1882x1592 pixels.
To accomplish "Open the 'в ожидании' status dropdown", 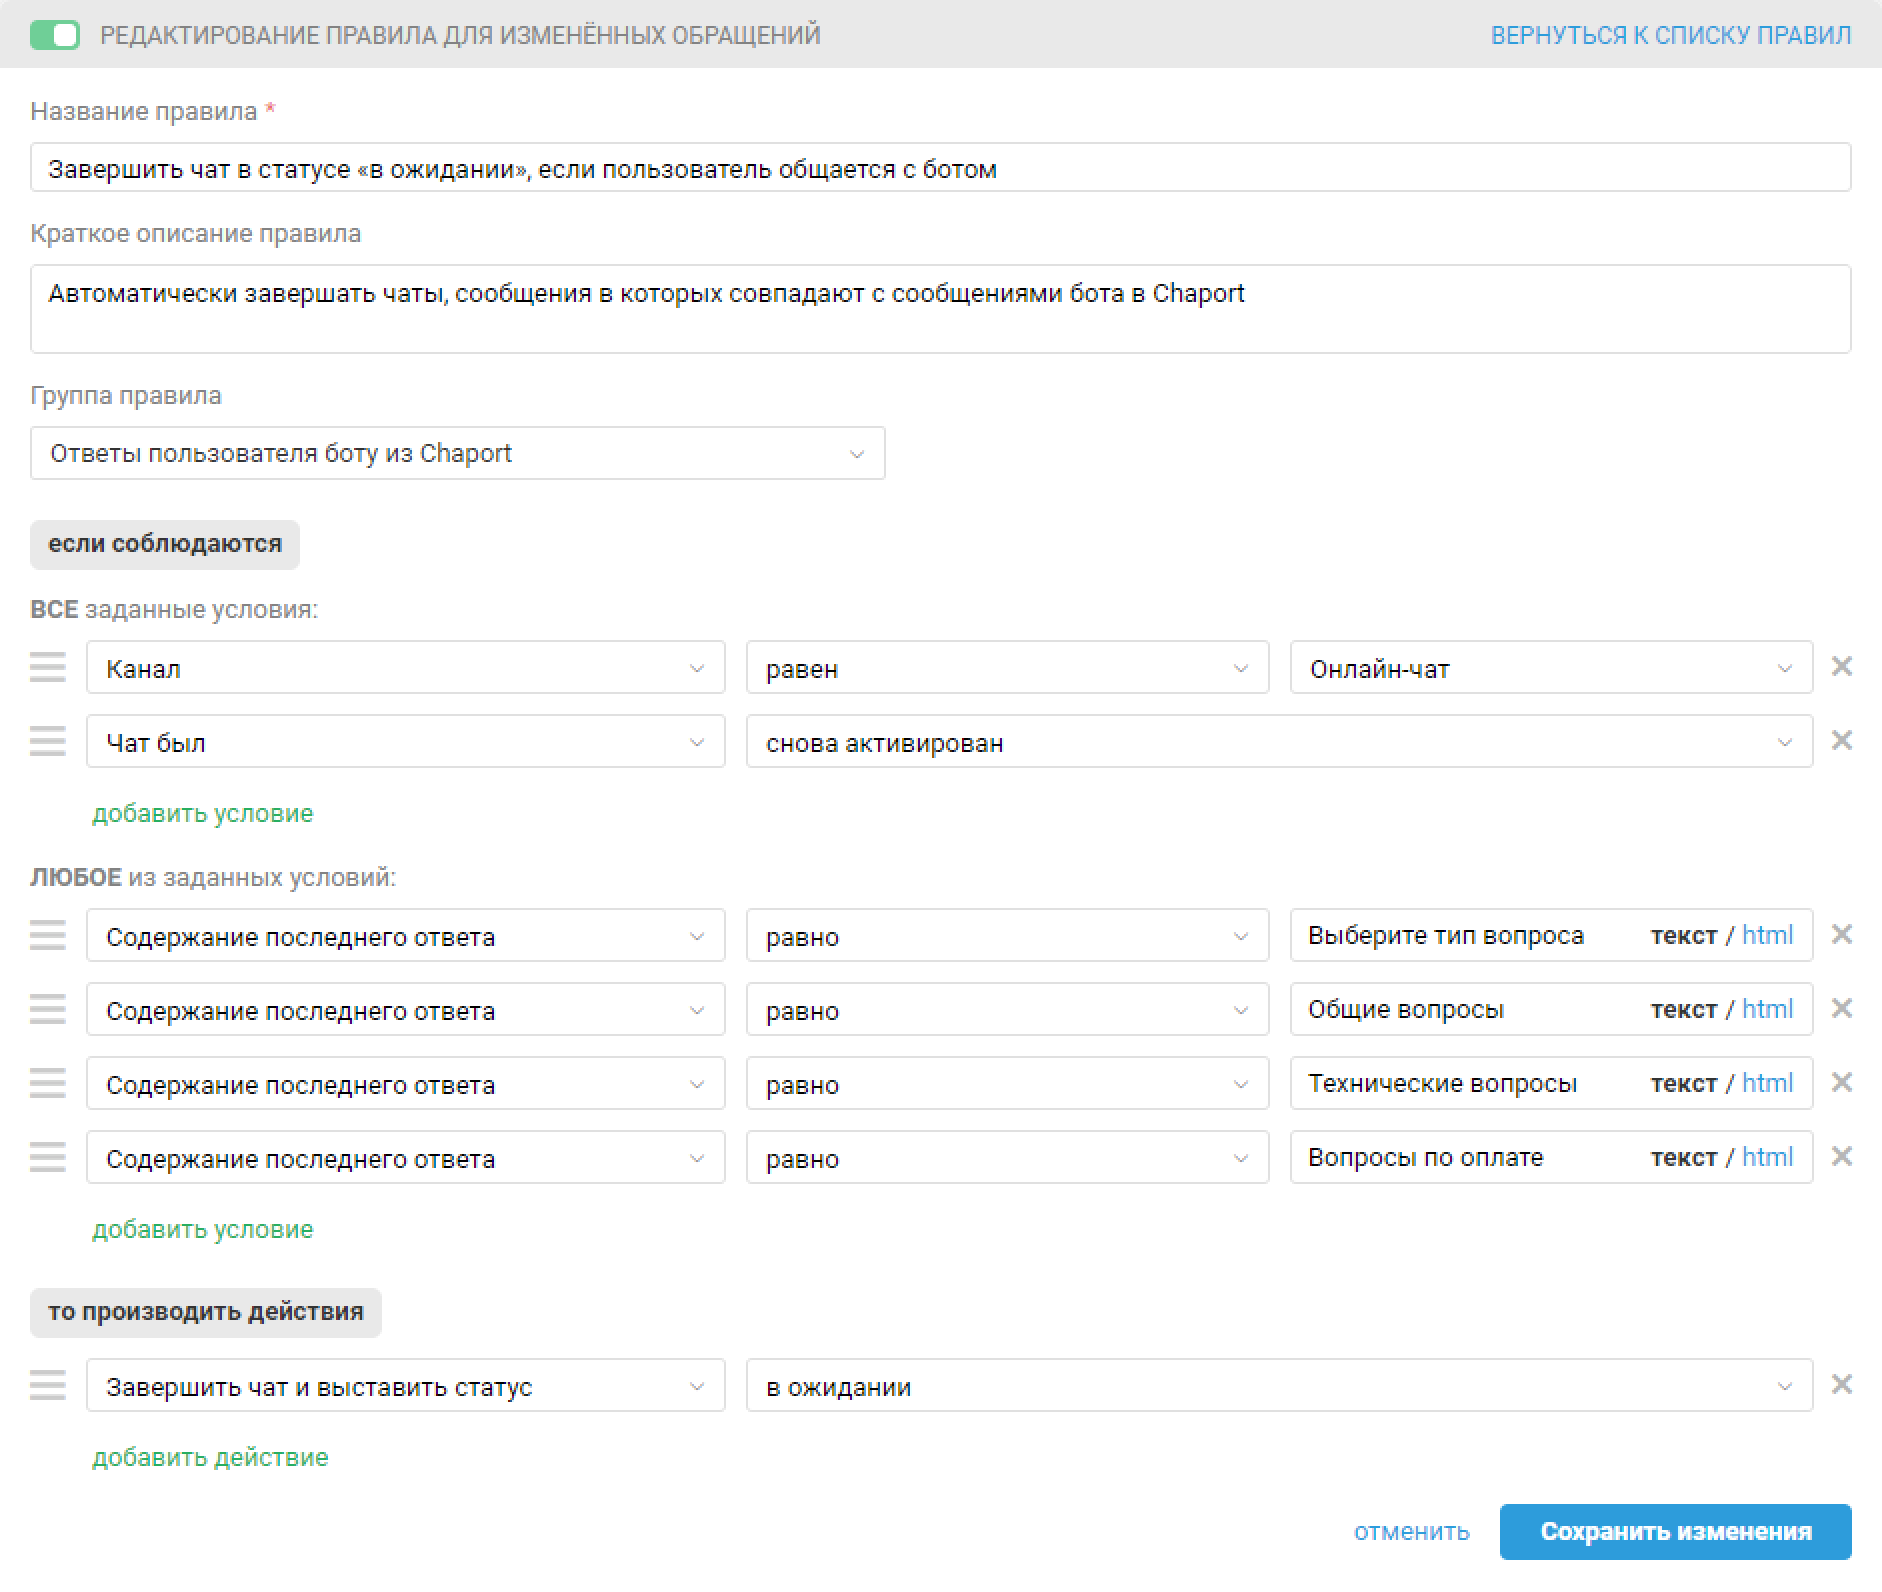I will point(1278,1386).
